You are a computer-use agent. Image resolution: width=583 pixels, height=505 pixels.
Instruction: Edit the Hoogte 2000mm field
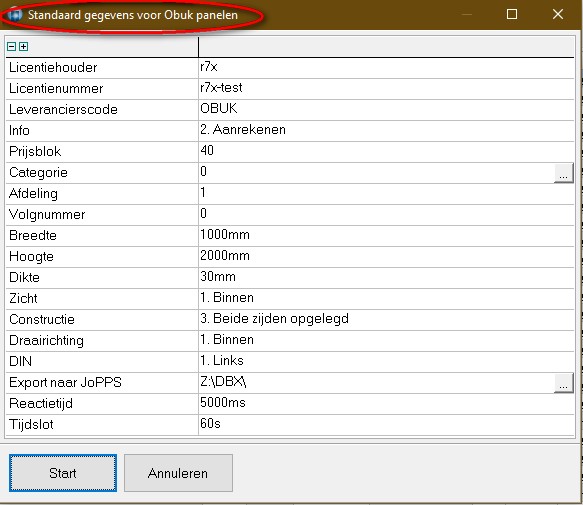click(x=386, y=257)
